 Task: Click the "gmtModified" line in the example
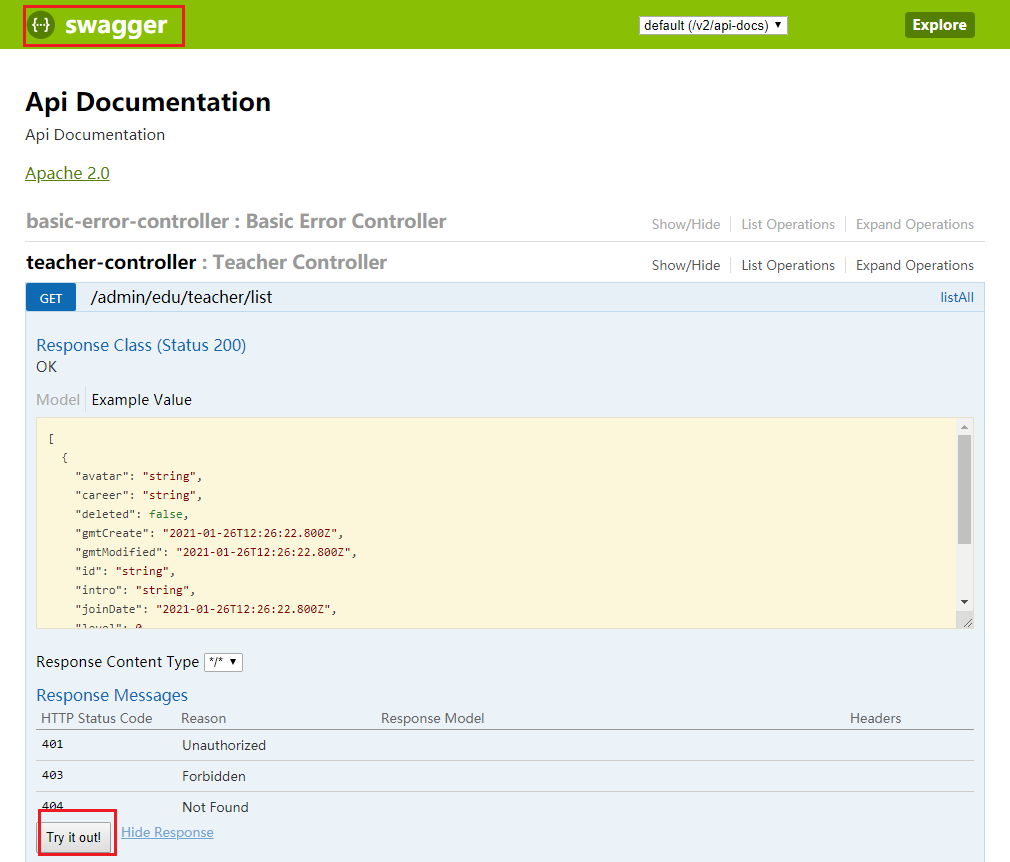[x=216, y=552]
